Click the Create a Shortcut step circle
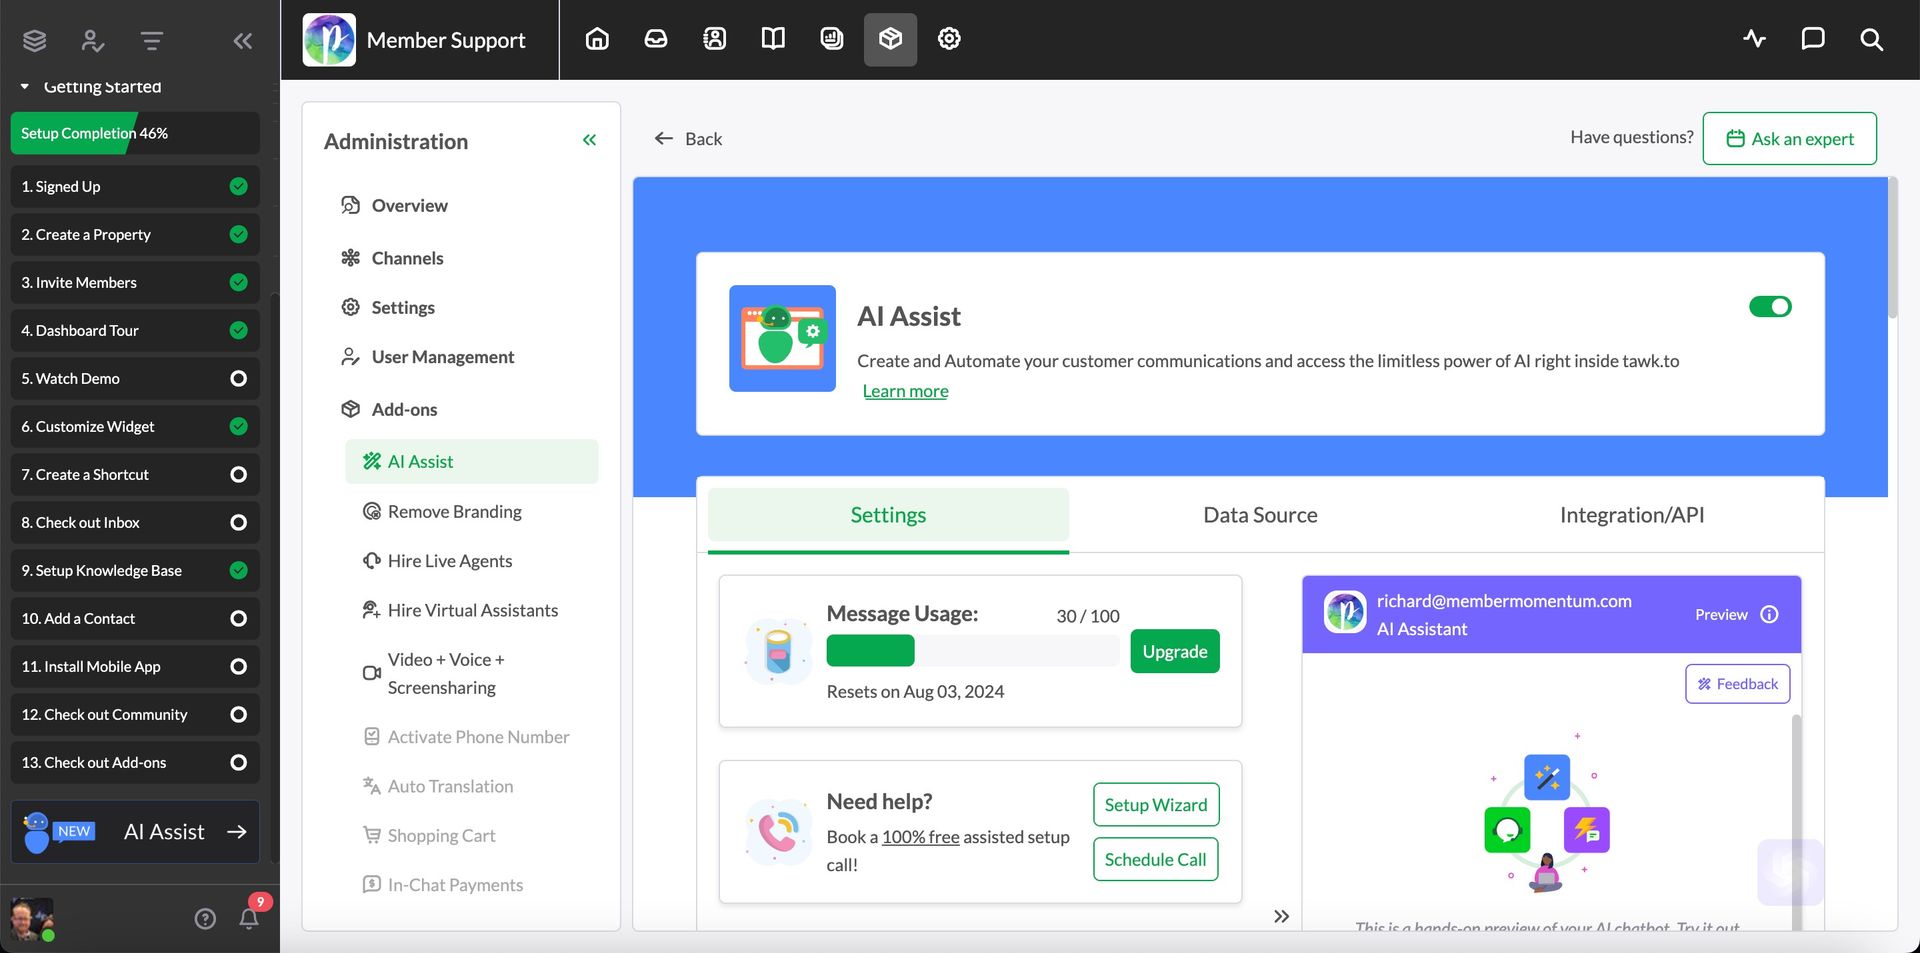Screen dimensions: 1920x953 pos(237,474)
